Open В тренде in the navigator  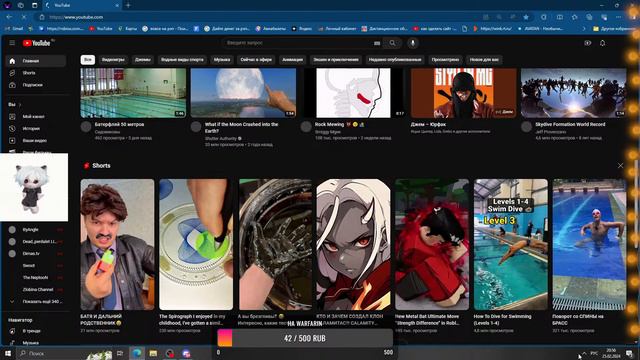pyautogui.click(x=36, y=331)
